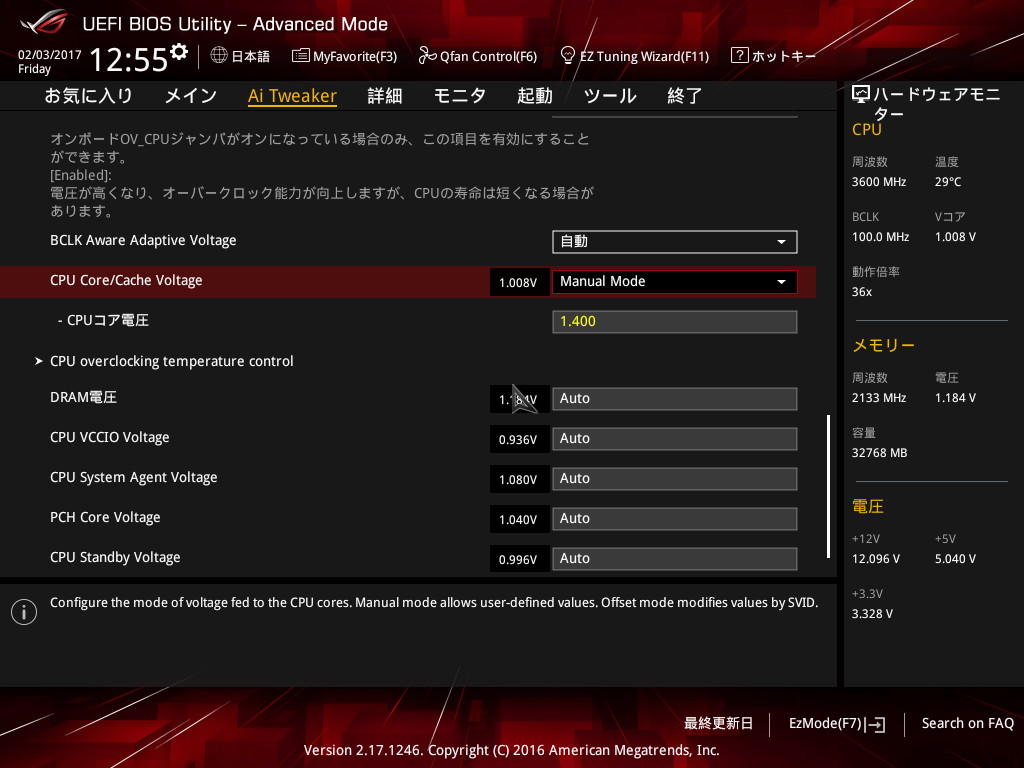Click the 3600 MHz CPU frequency value

(879, 182)
